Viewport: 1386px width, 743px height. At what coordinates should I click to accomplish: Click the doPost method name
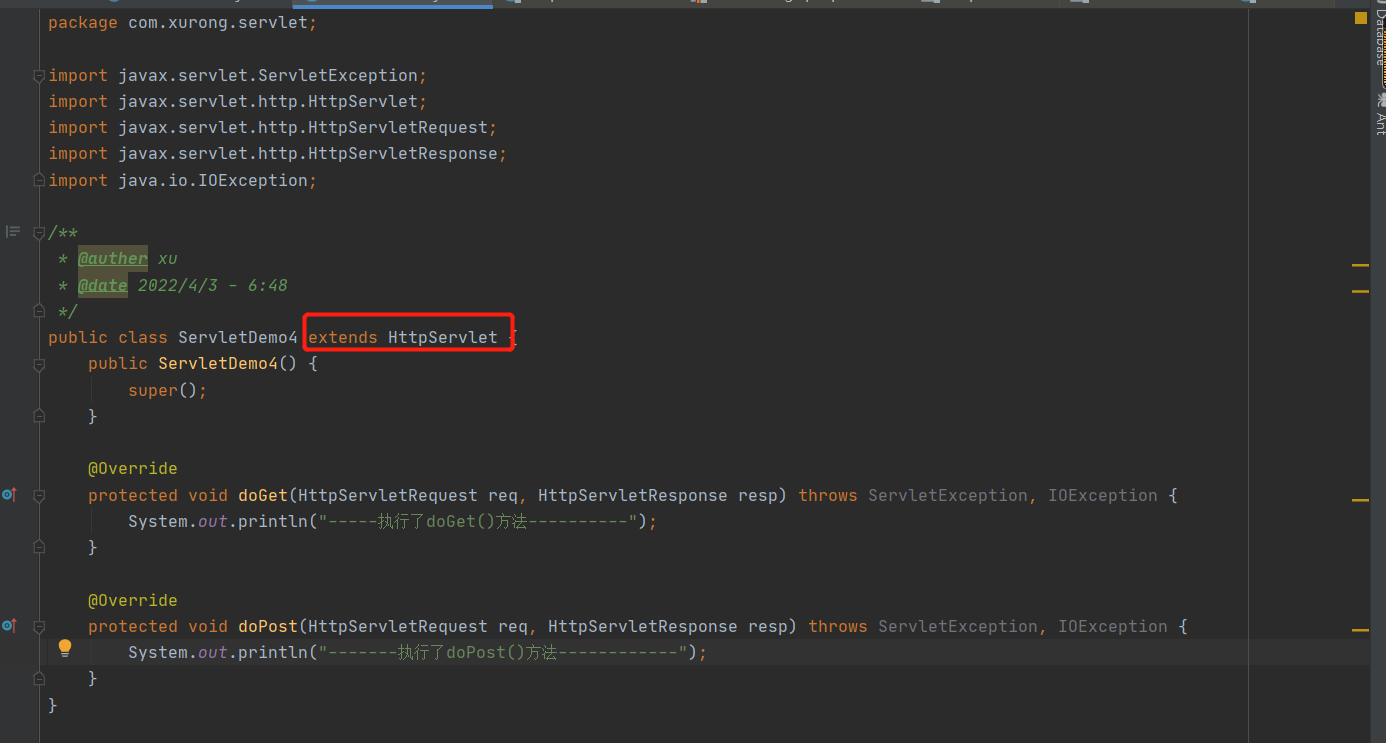click(268, 626)
